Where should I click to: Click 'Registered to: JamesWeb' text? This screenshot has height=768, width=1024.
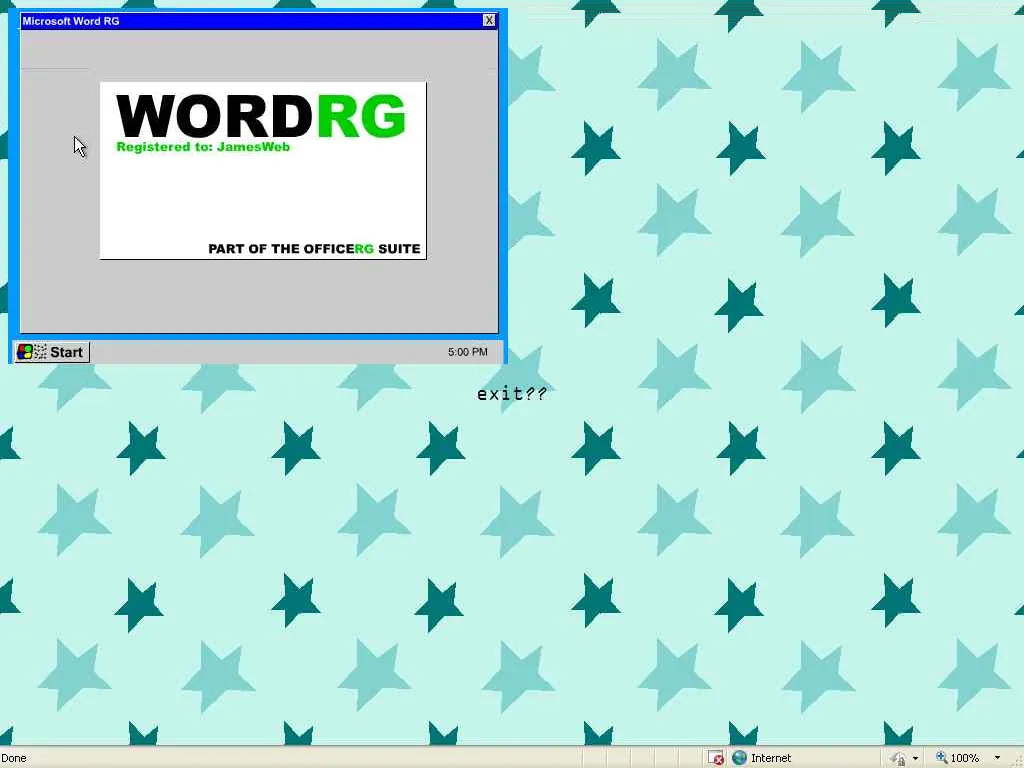[x=203, y=147]
